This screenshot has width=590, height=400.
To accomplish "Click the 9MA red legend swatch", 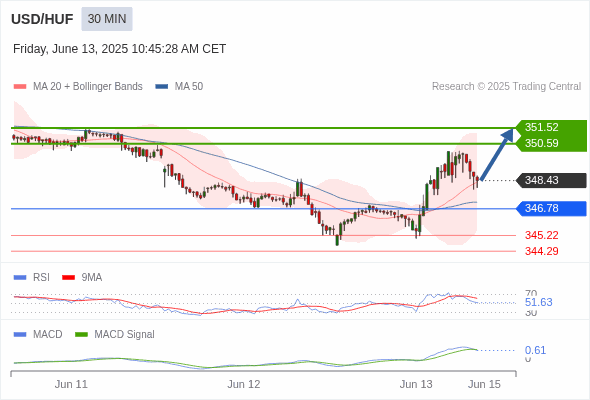I will click(68, 278).
